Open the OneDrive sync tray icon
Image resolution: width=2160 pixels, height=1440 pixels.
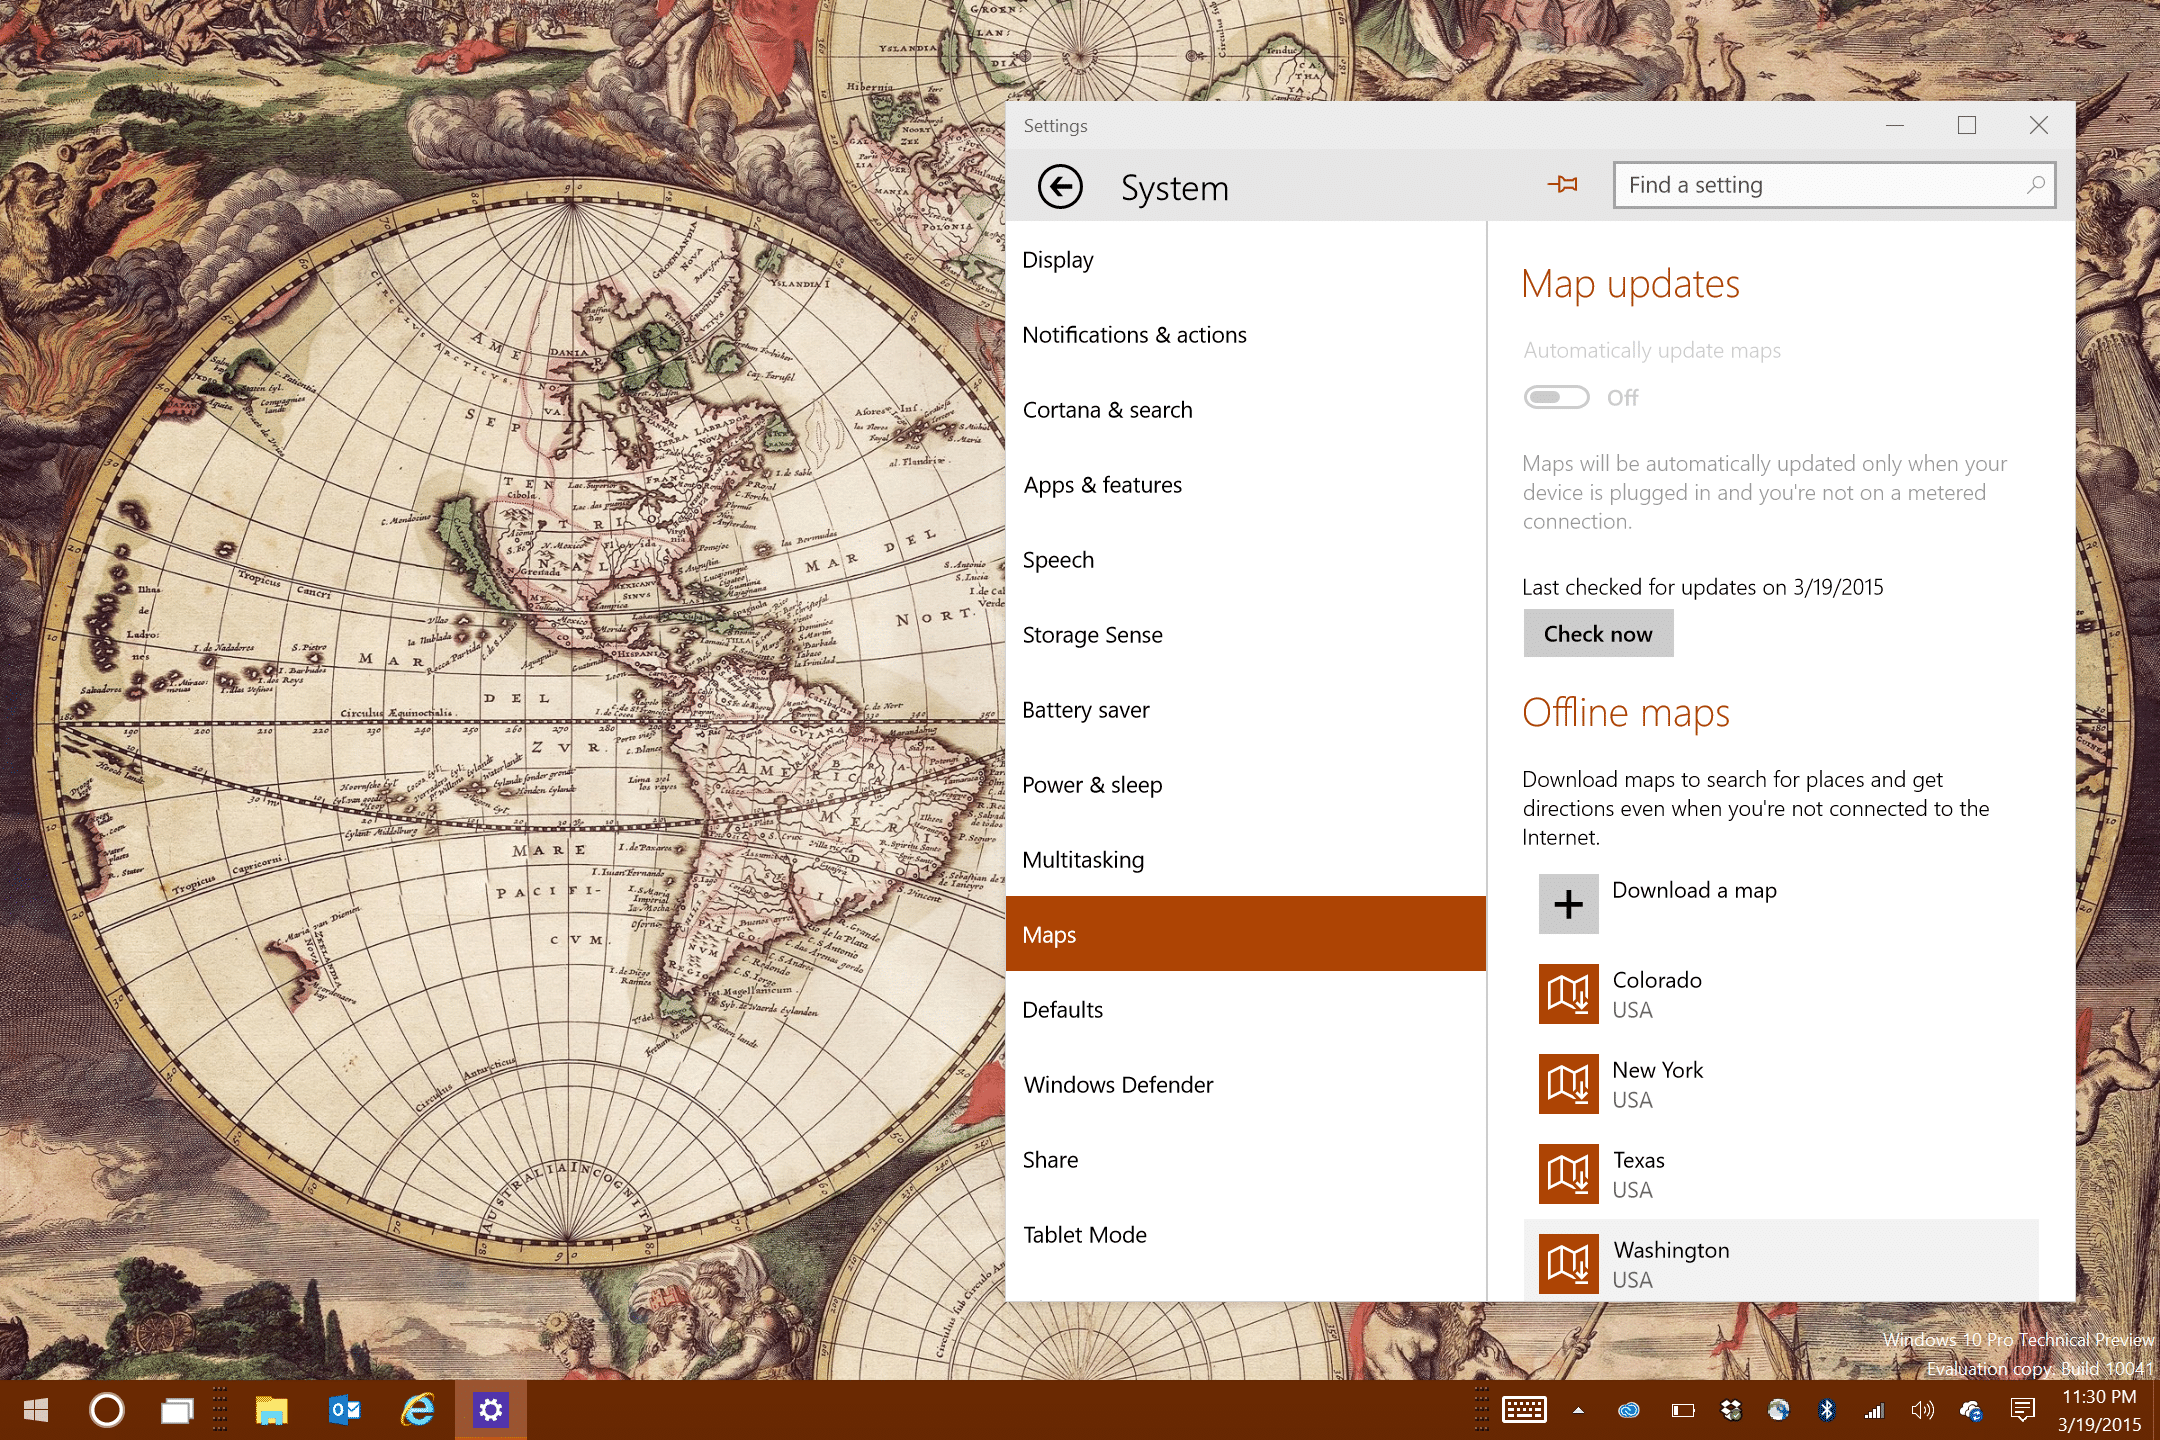pyautogui.click(x=1971, y=1410)
